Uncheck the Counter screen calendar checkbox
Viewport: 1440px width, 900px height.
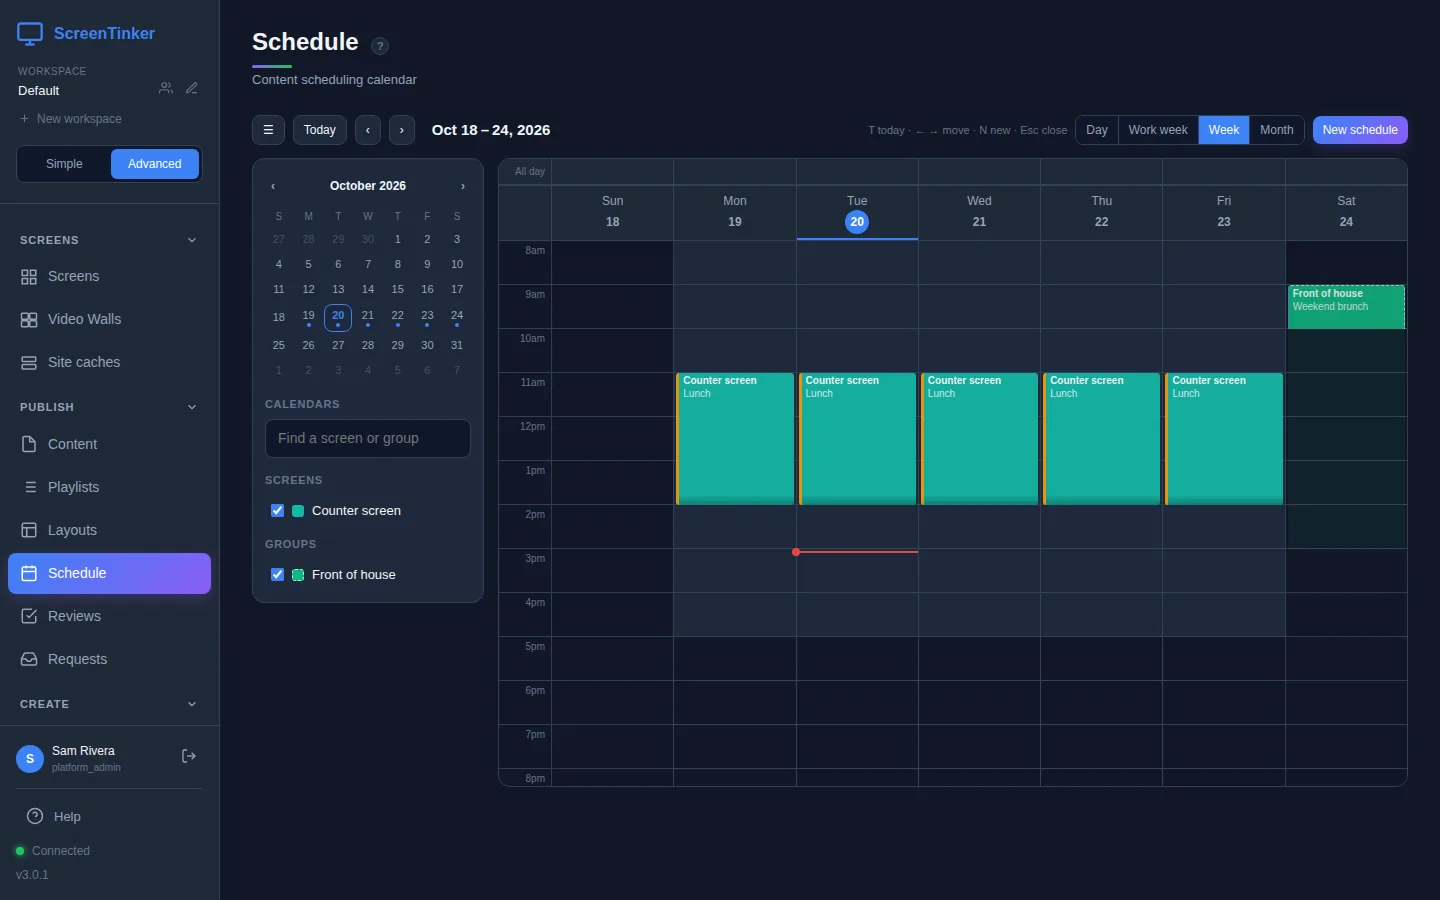(278, 511)
